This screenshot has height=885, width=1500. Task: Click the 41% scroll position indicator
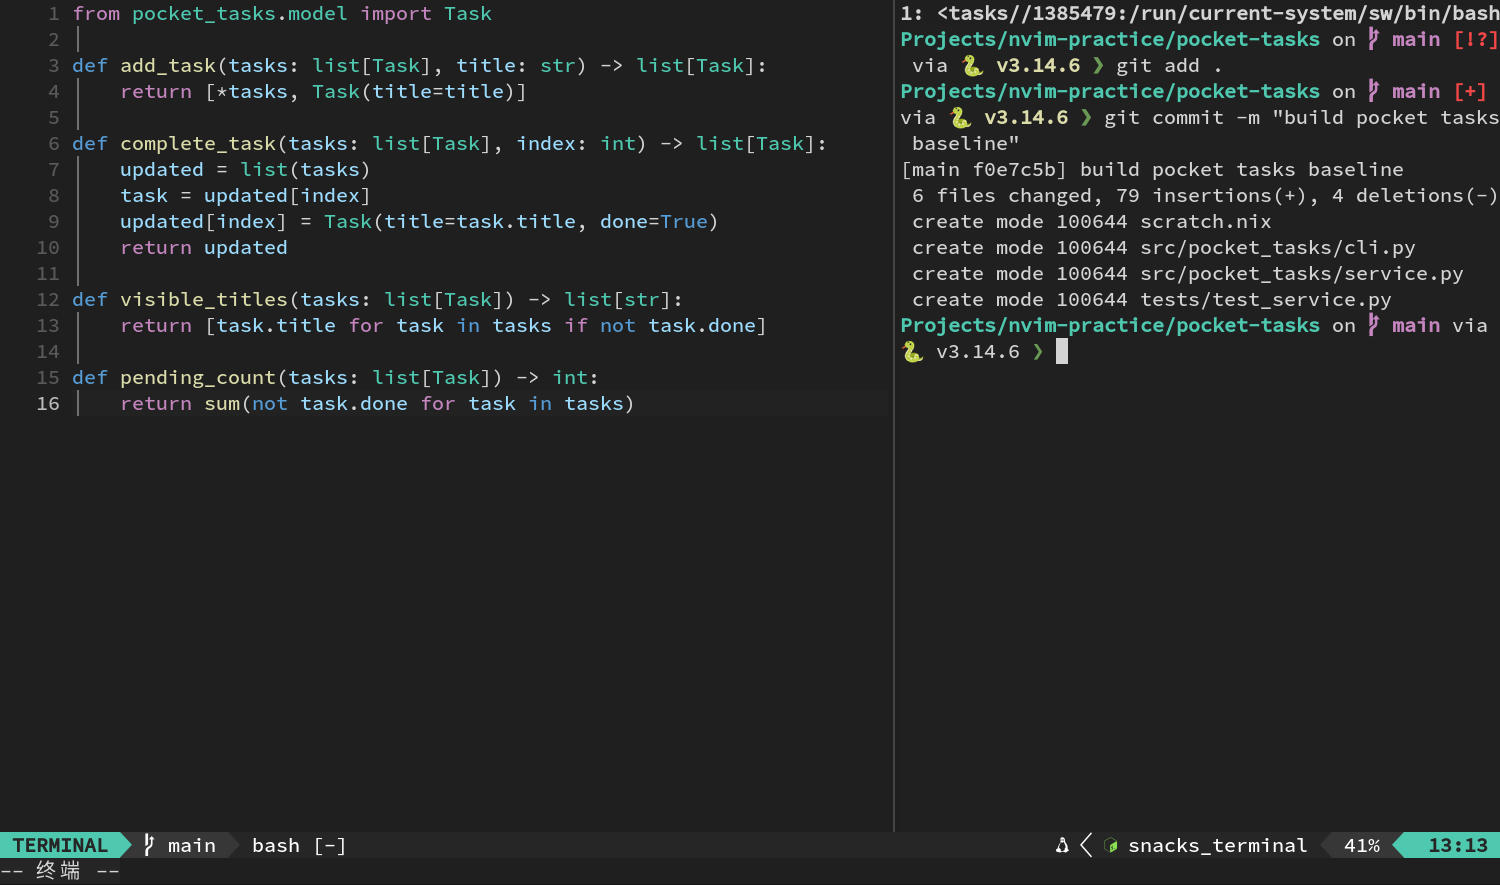coord(1361,845)
